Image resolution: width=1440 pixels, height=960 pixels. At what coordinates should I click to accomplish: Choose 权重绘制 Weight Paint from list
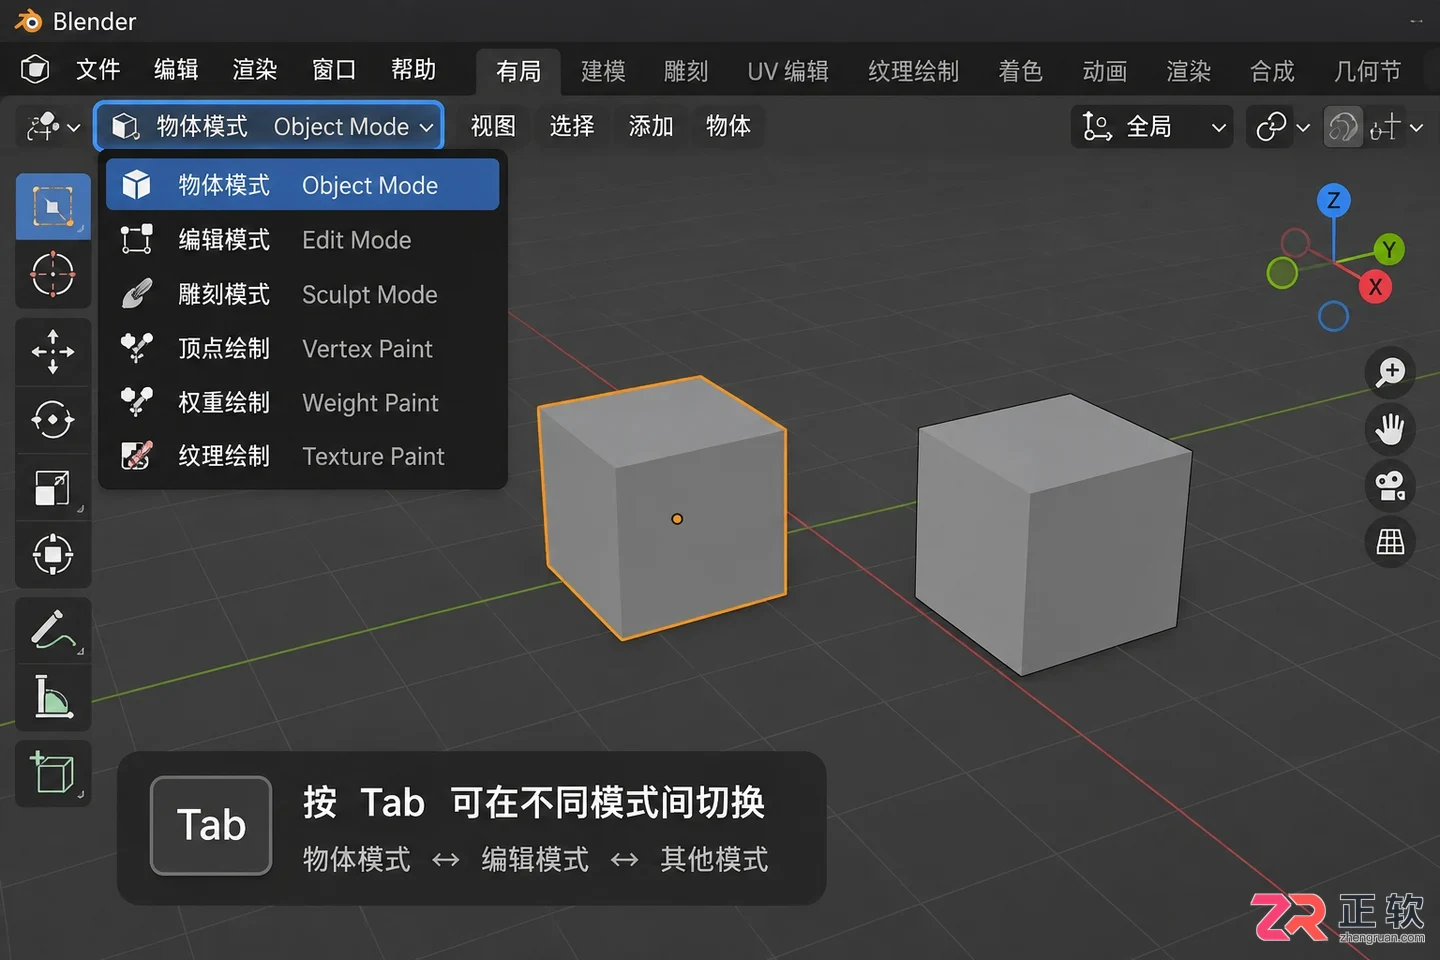click(x=302, y=402)
